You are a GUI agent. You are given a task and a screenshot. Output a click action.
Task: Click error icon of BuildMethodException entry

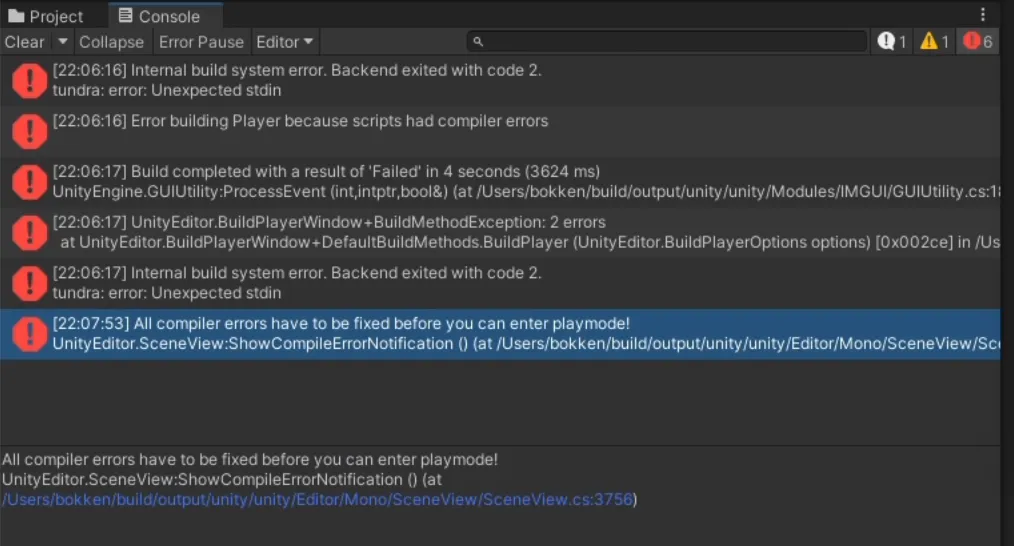(30, 232)
